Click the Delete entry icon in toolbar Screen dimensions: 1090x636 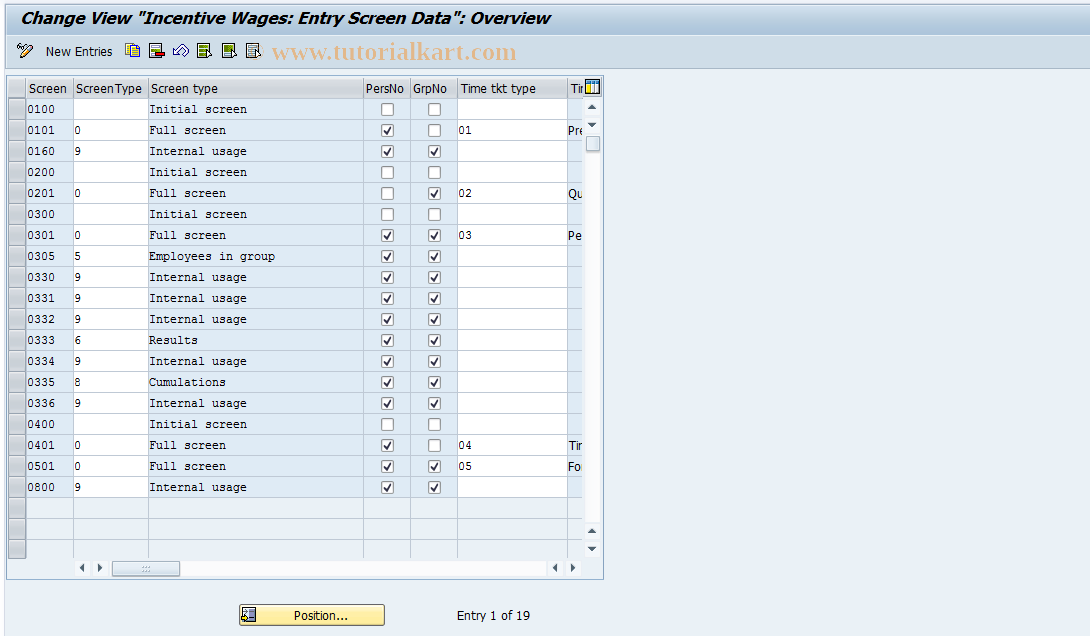(x=156, y=51)
